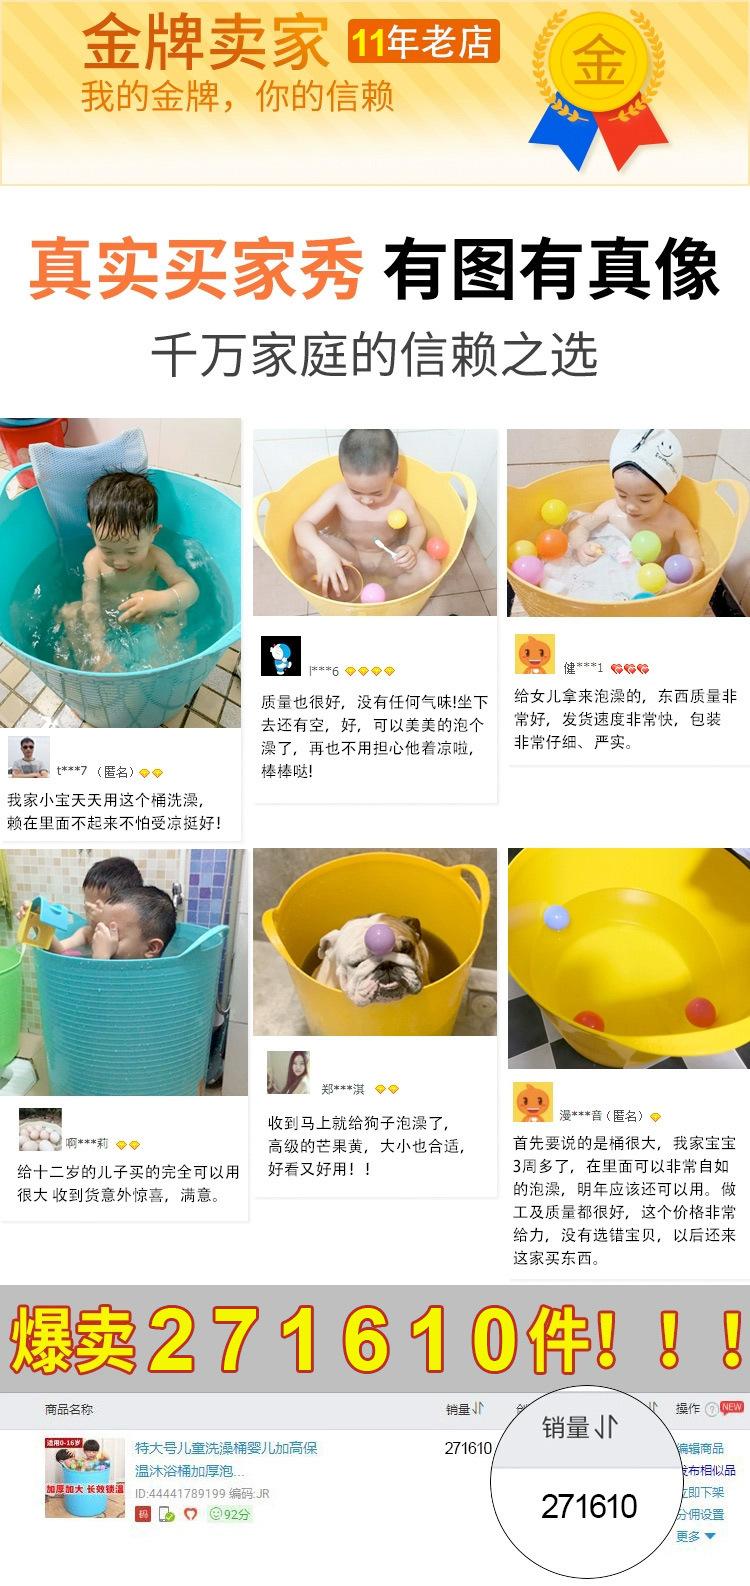The image size is (750, 1586).
Task: Click the help question mark beside 操作
Action: 711,1409
